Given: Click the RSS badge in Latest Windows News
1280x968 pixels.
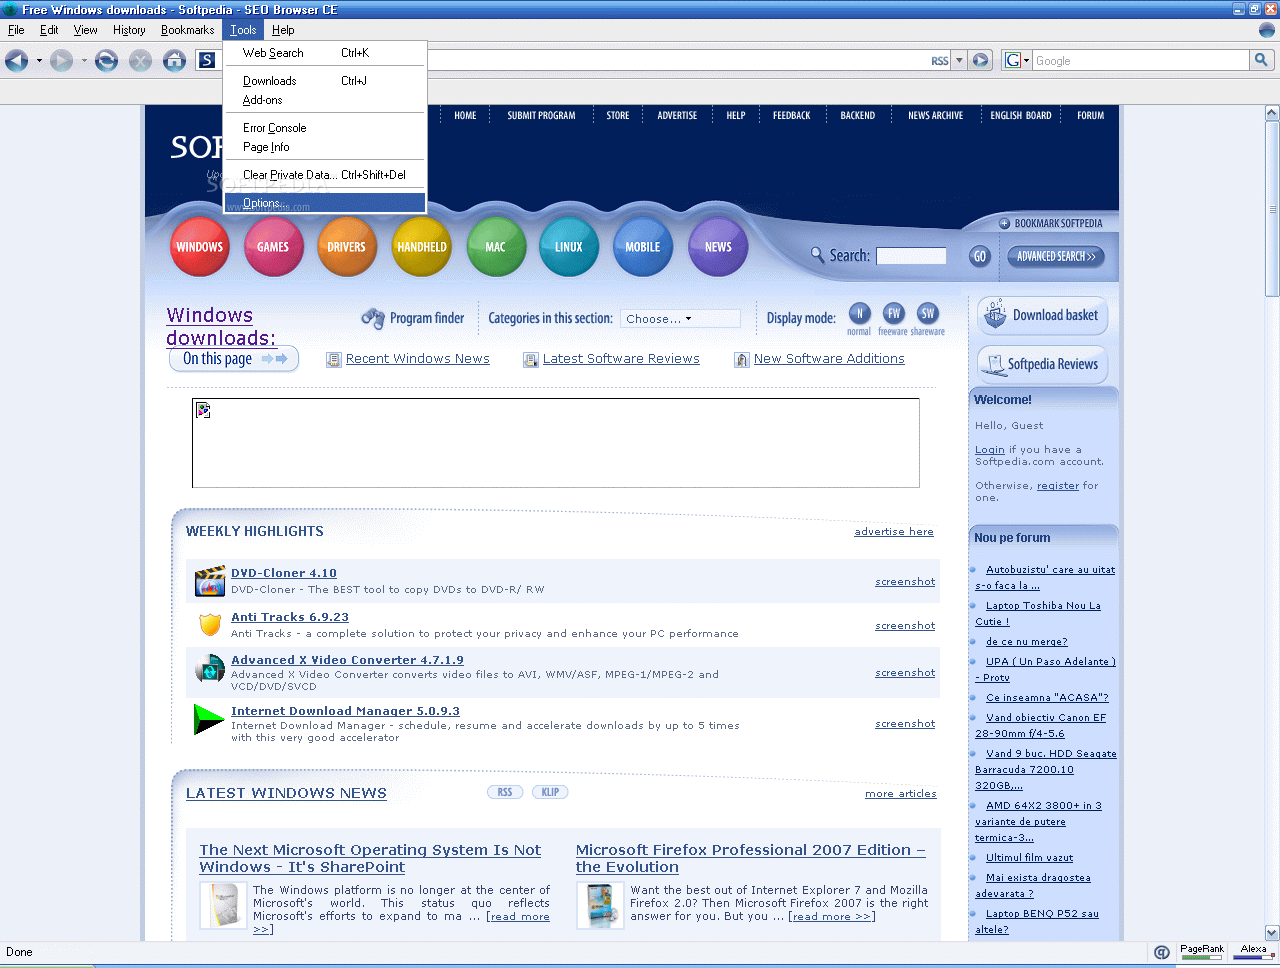Looking at the screenshot, I should click(x=505, y=792).
